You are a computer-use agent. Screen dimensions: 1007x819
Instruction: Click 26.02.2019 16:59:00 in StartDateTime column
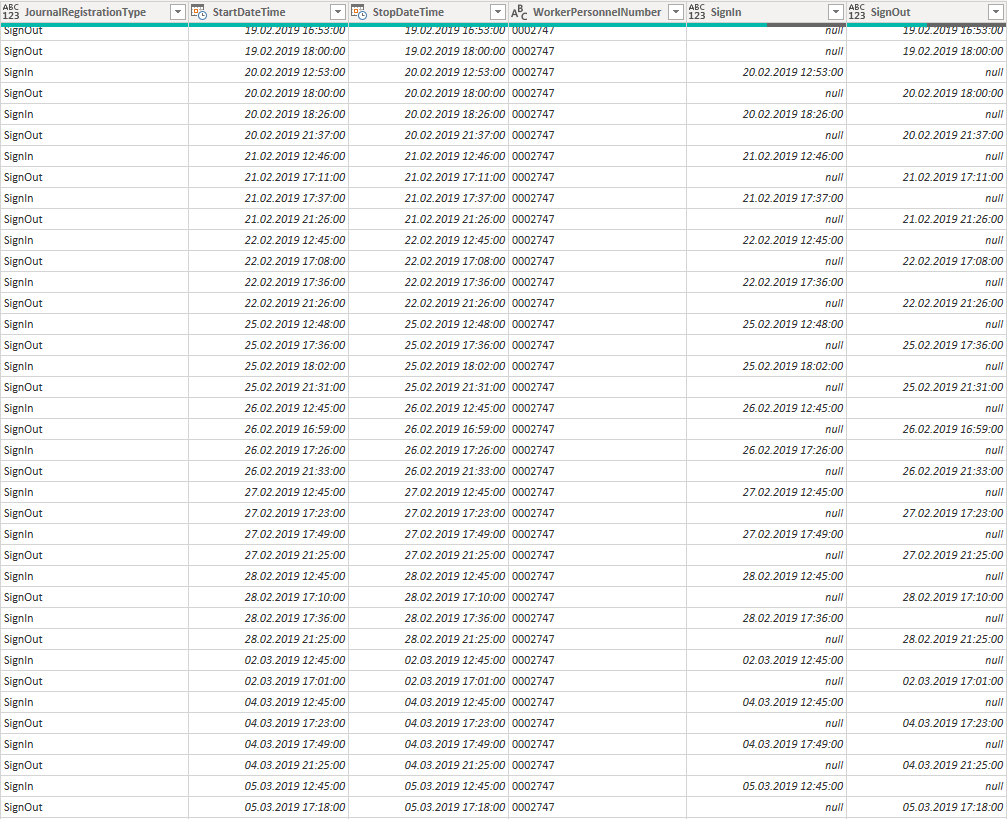tap(295, 429)
